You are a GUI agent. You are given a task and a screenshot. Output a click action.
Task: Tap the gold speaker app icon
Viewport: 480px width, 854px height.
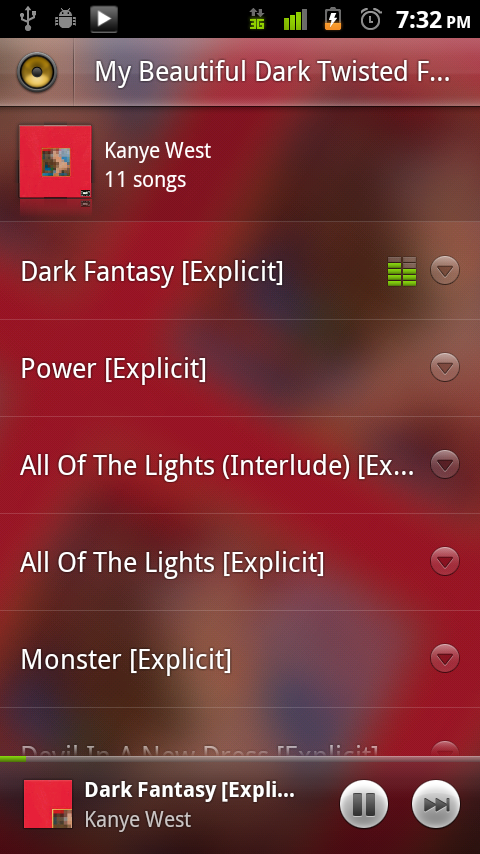pyautogui.click(x=37, y=72)
